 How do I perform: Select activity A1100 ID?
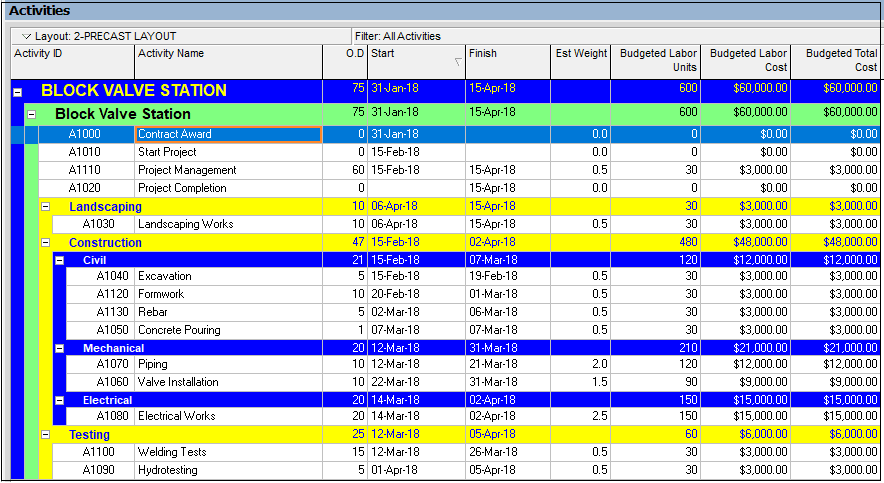98,452
